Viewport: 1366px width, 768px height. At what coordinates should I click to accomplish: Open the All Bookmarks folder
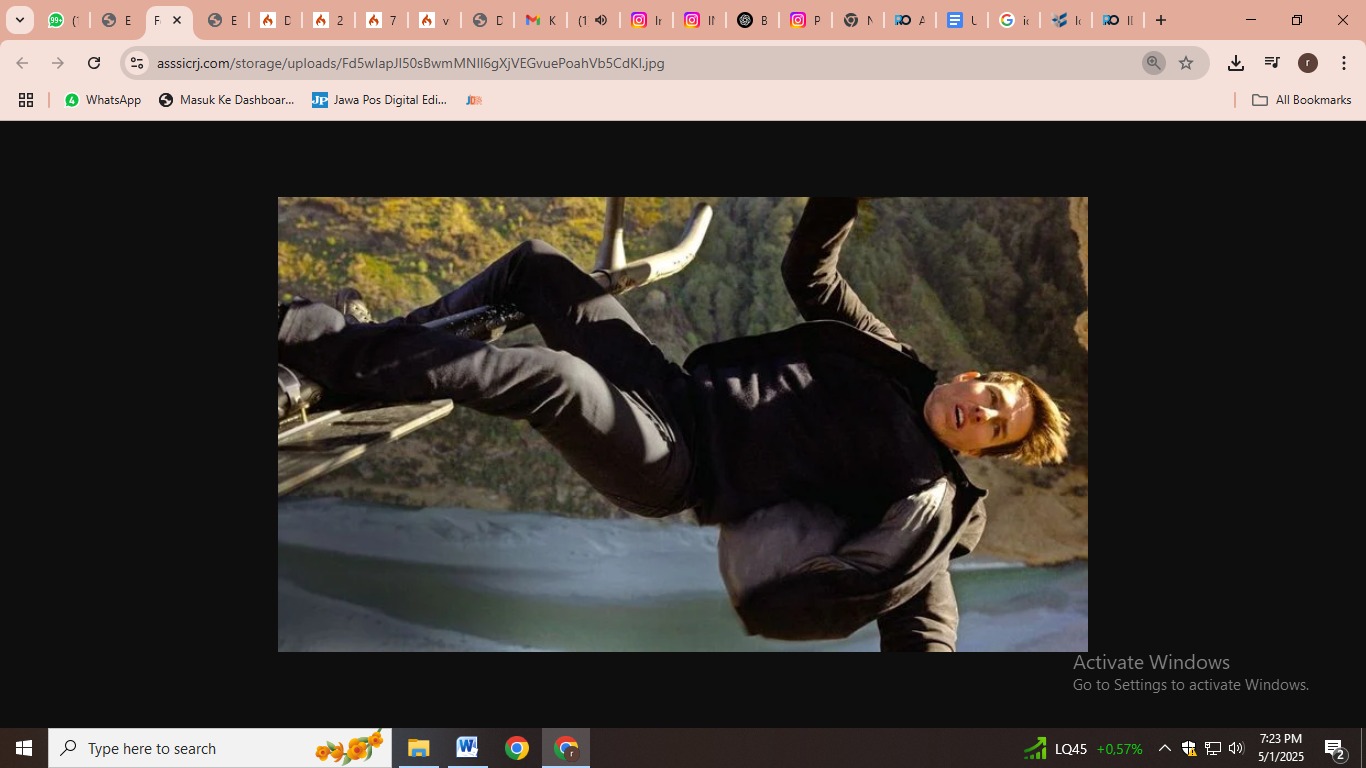pos(1301,100)
